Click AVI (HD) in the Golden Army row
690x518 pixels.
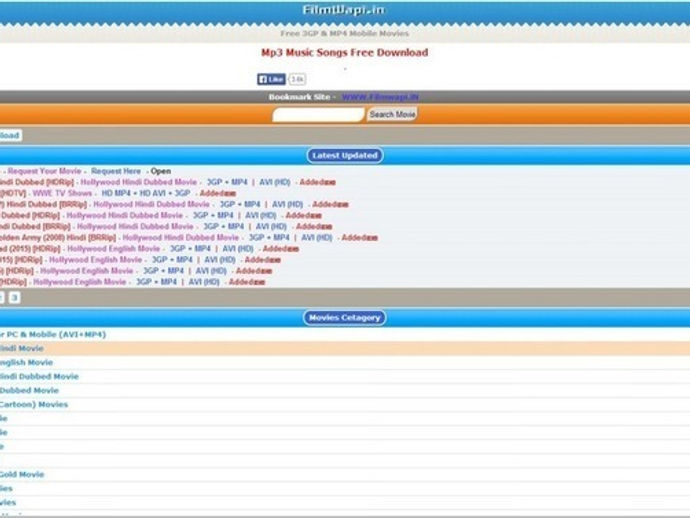316,238
